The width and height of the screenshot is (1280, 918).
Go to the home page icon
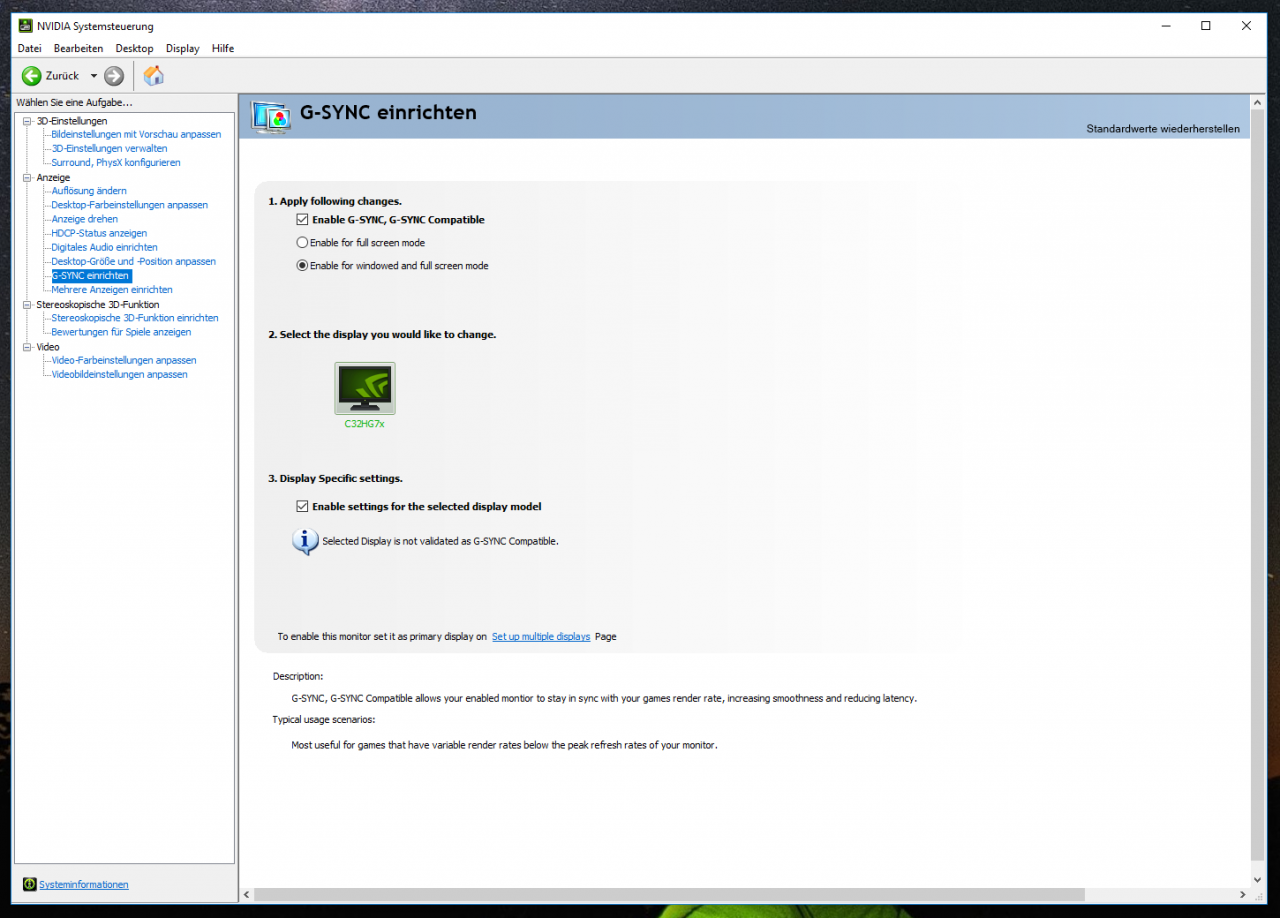point(154,76)
